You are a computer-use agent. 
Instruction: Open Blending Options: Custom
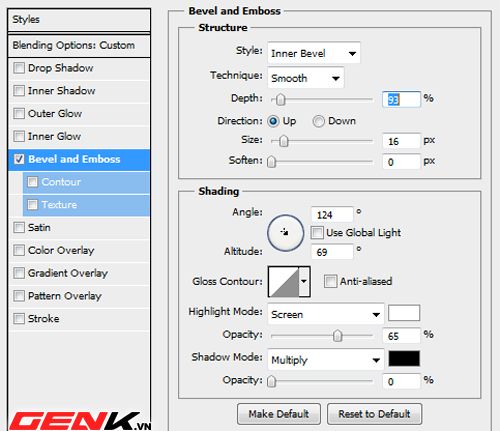tap(79, 45)
